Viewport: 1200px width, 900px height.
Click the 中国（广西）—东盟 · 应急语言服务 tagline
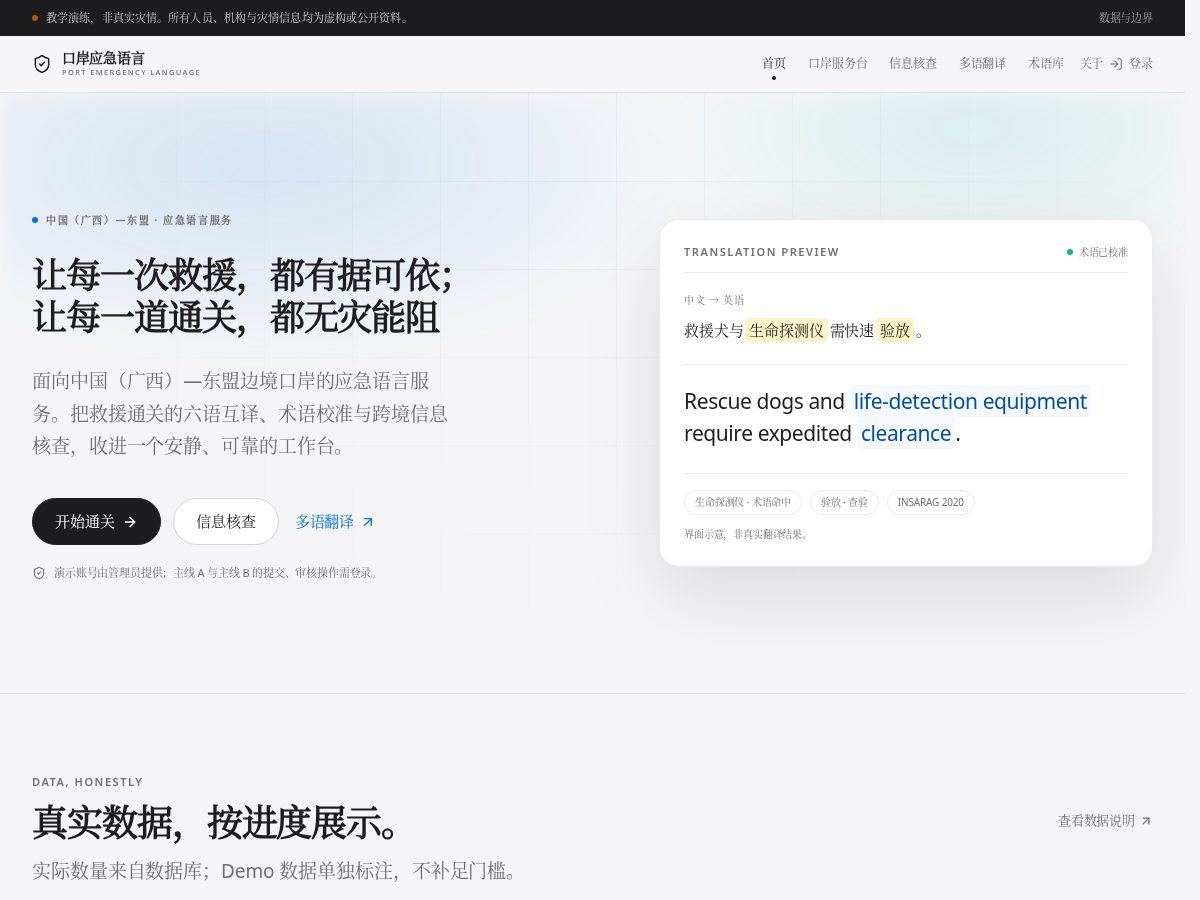pyautogui.click(x=139, y=220)
